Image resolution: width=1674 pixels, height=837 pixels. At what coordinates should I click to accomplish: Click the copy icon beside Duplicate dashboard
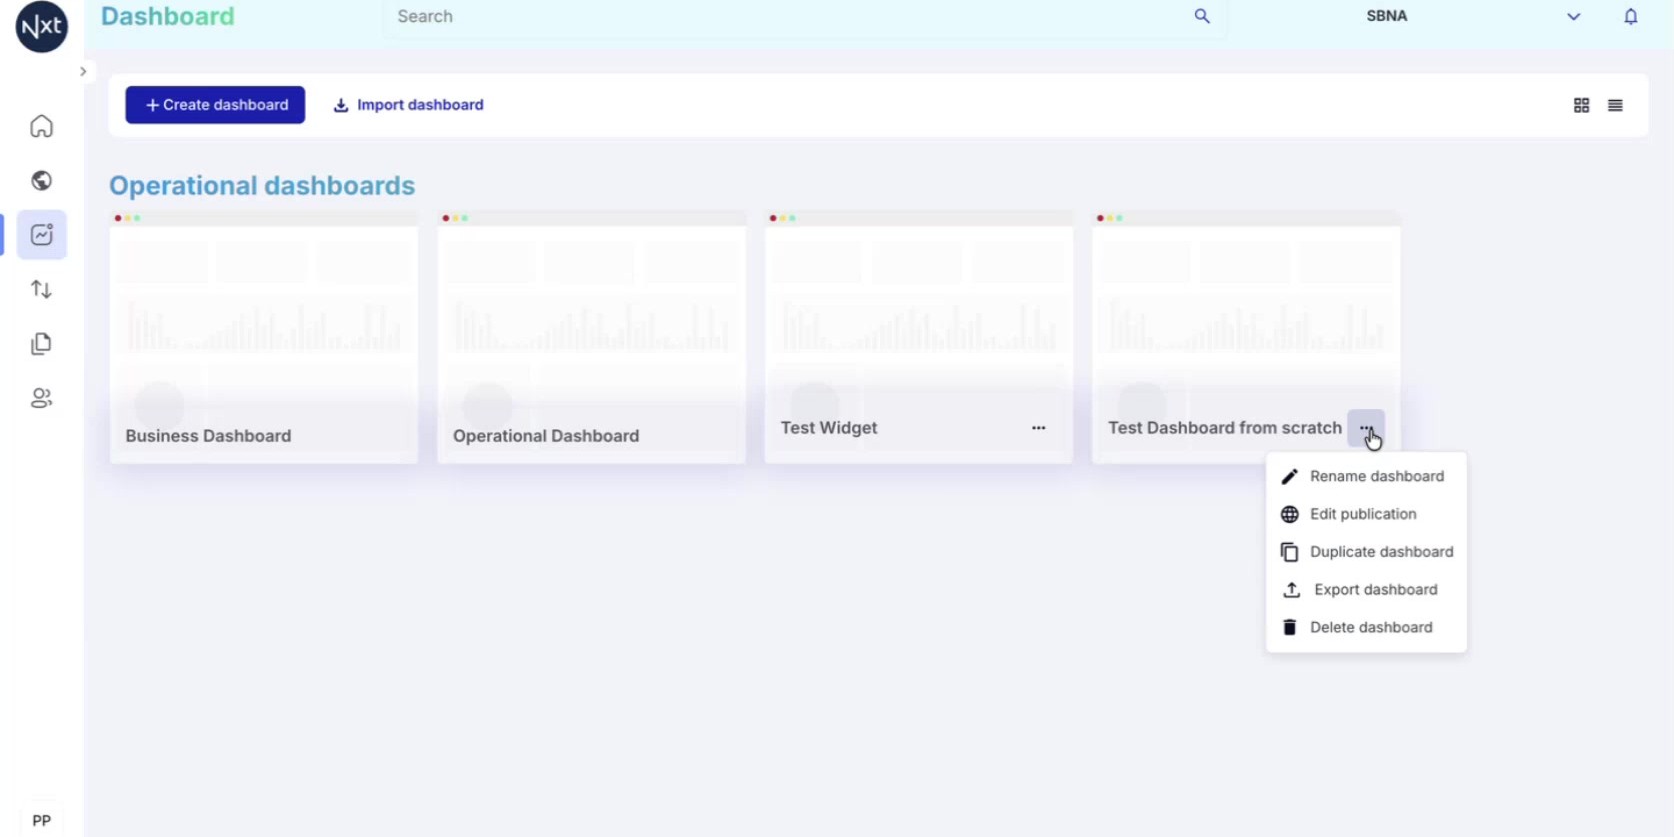(1289, 552)
